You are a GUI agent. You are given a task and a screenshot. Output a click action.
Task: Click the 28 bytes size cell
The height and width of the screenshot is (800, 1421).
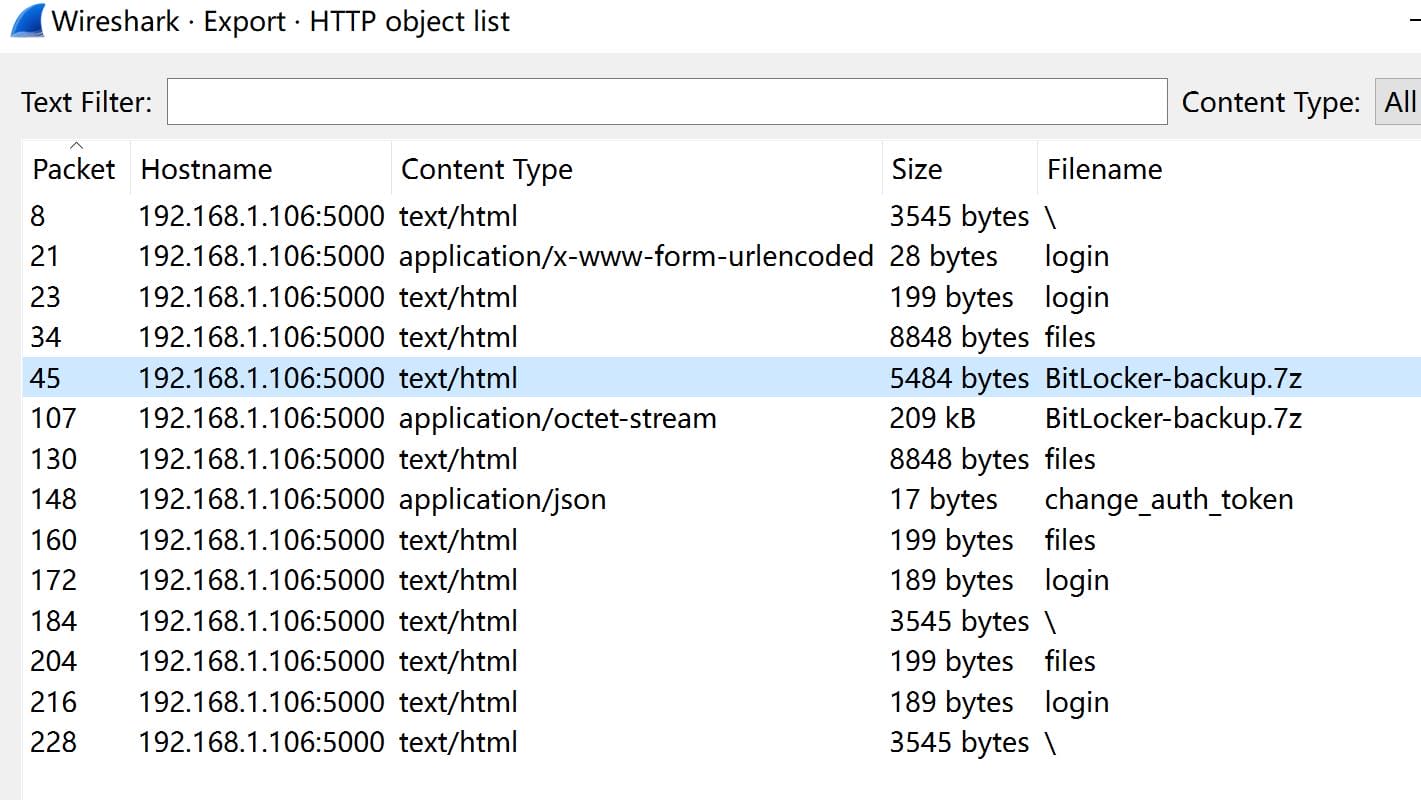click(943, 256)
